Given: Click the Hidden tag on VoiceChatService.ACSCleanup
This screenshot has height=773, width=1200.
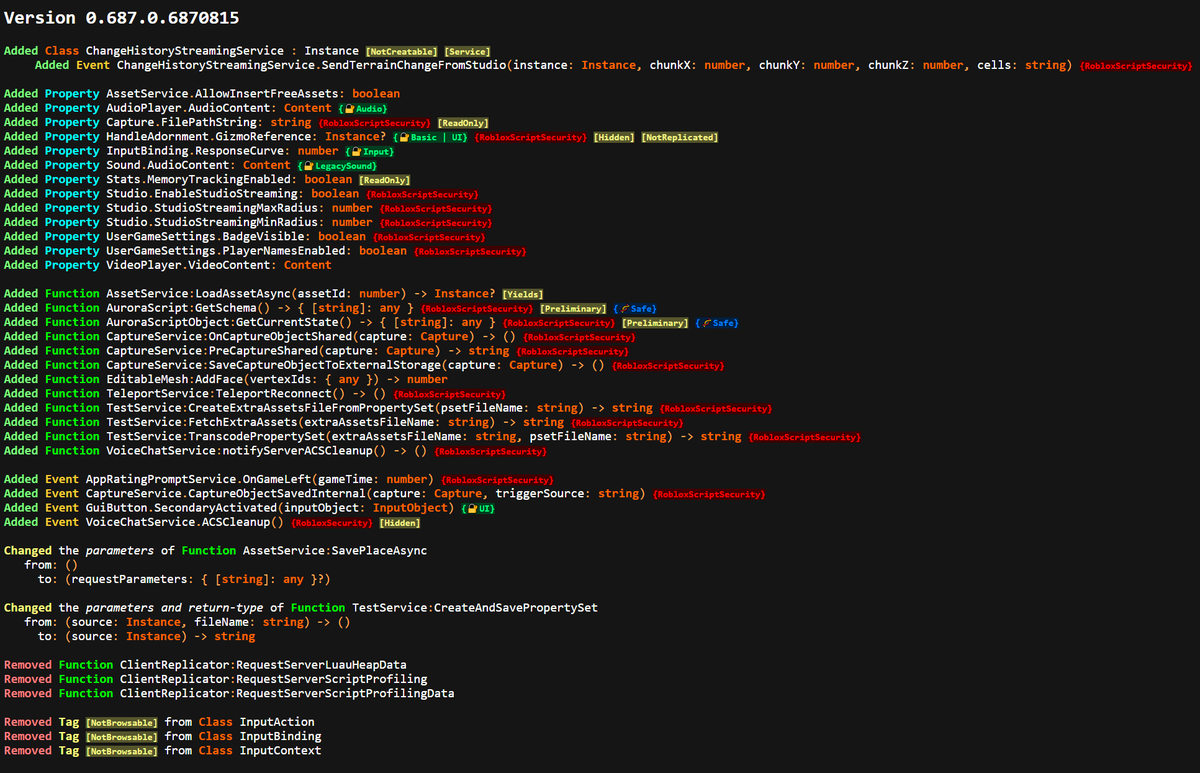Looking at the screenshot, I should point(399,522).
